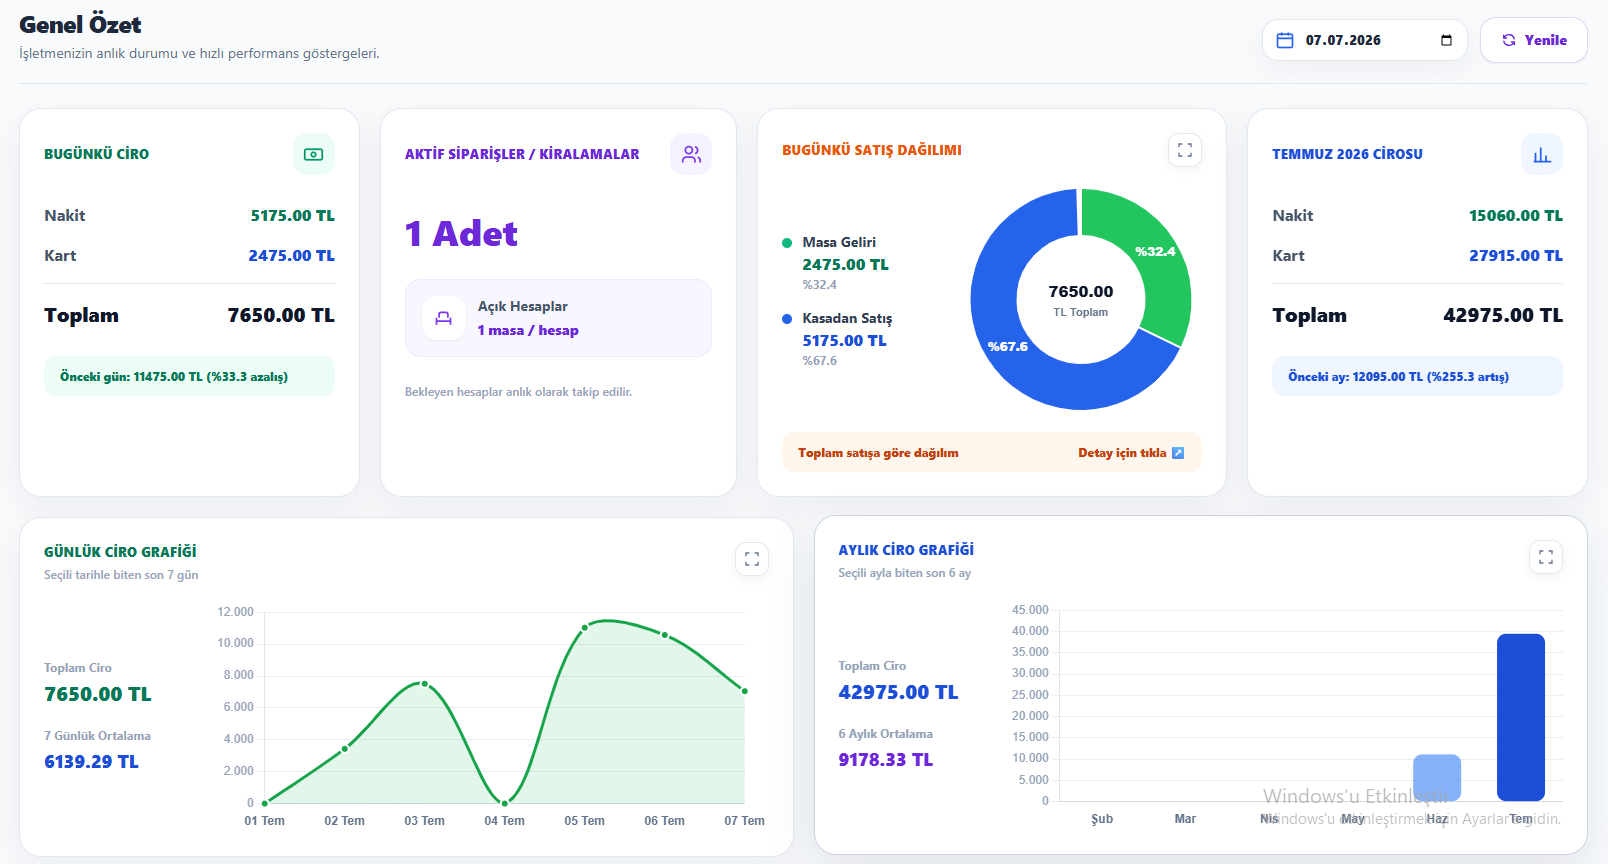Click 'Bekleyen hesaplar anlık olarak takip edilir' note
Image resolution: width=1608 pixels, height=864 pixels.
pos(518,392)
